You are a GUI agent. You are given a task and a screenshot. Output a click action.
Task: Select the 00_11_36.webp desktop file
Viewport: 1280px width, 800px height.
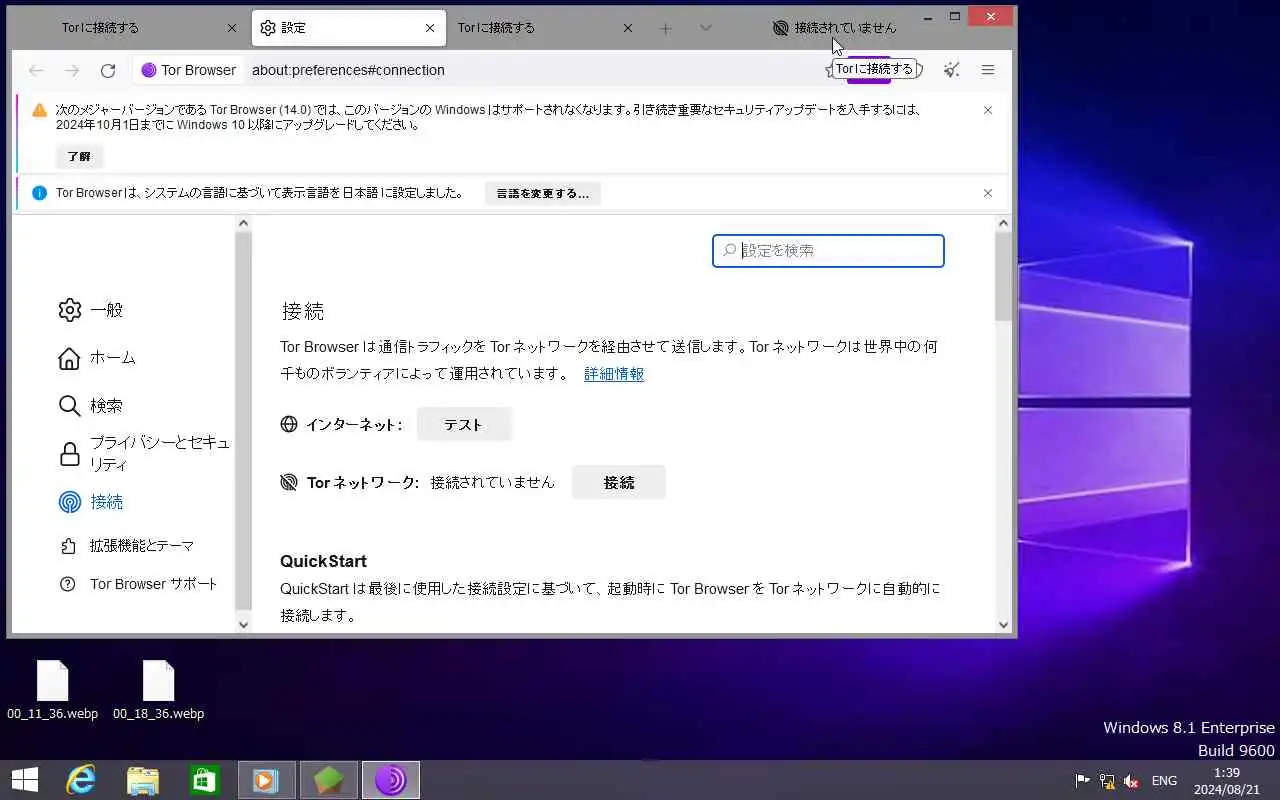[x=53, y=690]
